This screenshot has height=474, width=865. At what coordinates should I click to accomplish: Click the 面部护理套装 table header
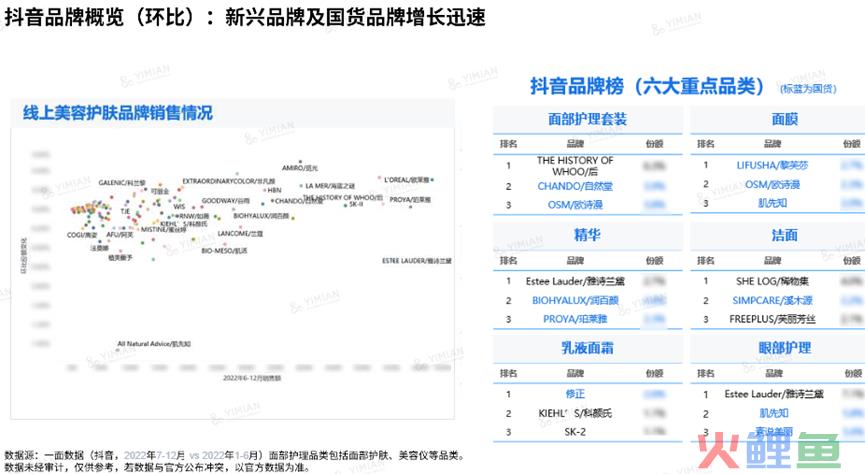click(x=587, y=119)
